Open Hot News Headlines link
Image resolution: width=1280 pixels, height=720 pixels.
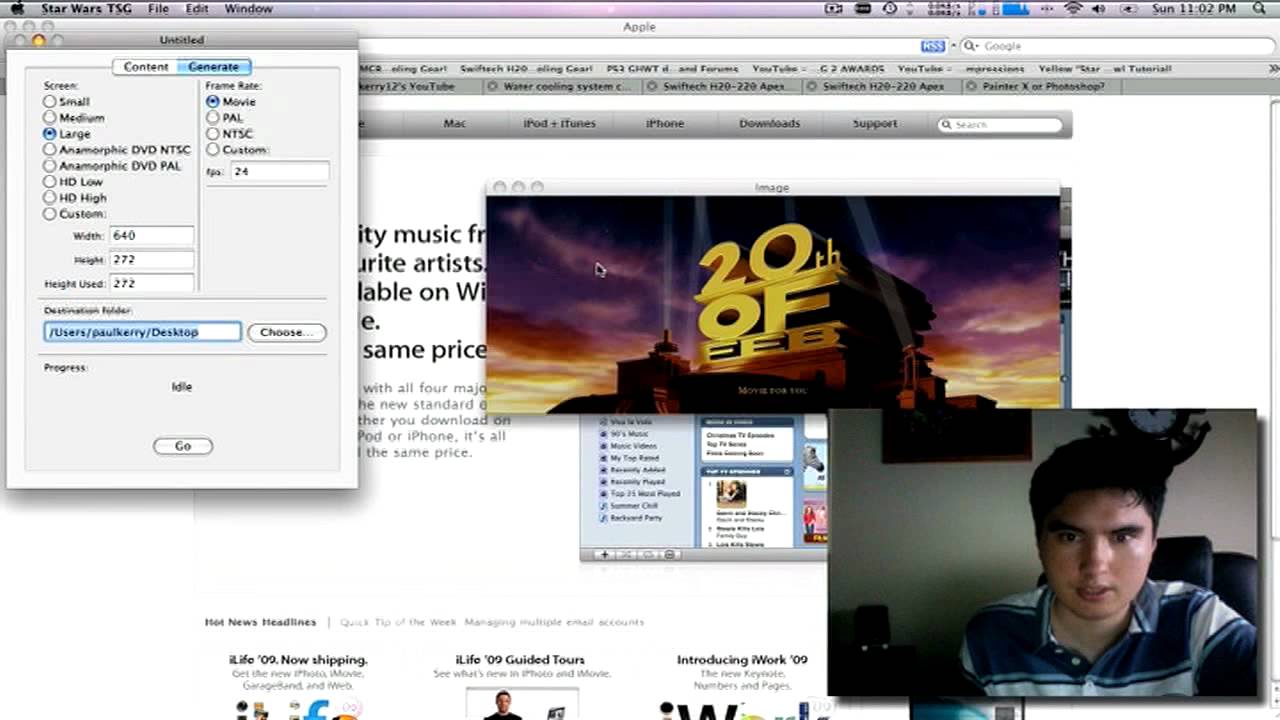coord(260,622)
